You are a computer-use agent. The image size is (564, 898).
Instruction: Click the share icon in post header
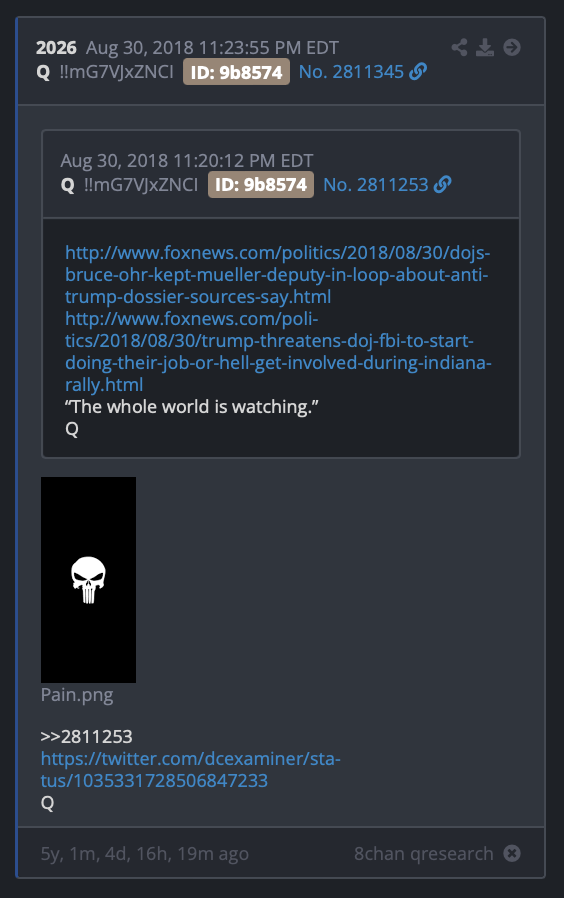[459, 47]
